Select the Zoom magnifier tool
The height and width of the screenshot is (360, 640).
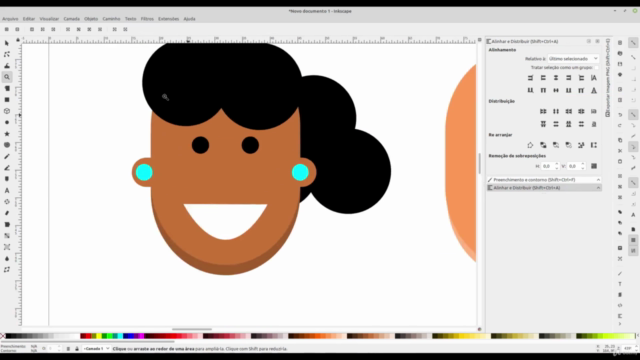point(7,77)
